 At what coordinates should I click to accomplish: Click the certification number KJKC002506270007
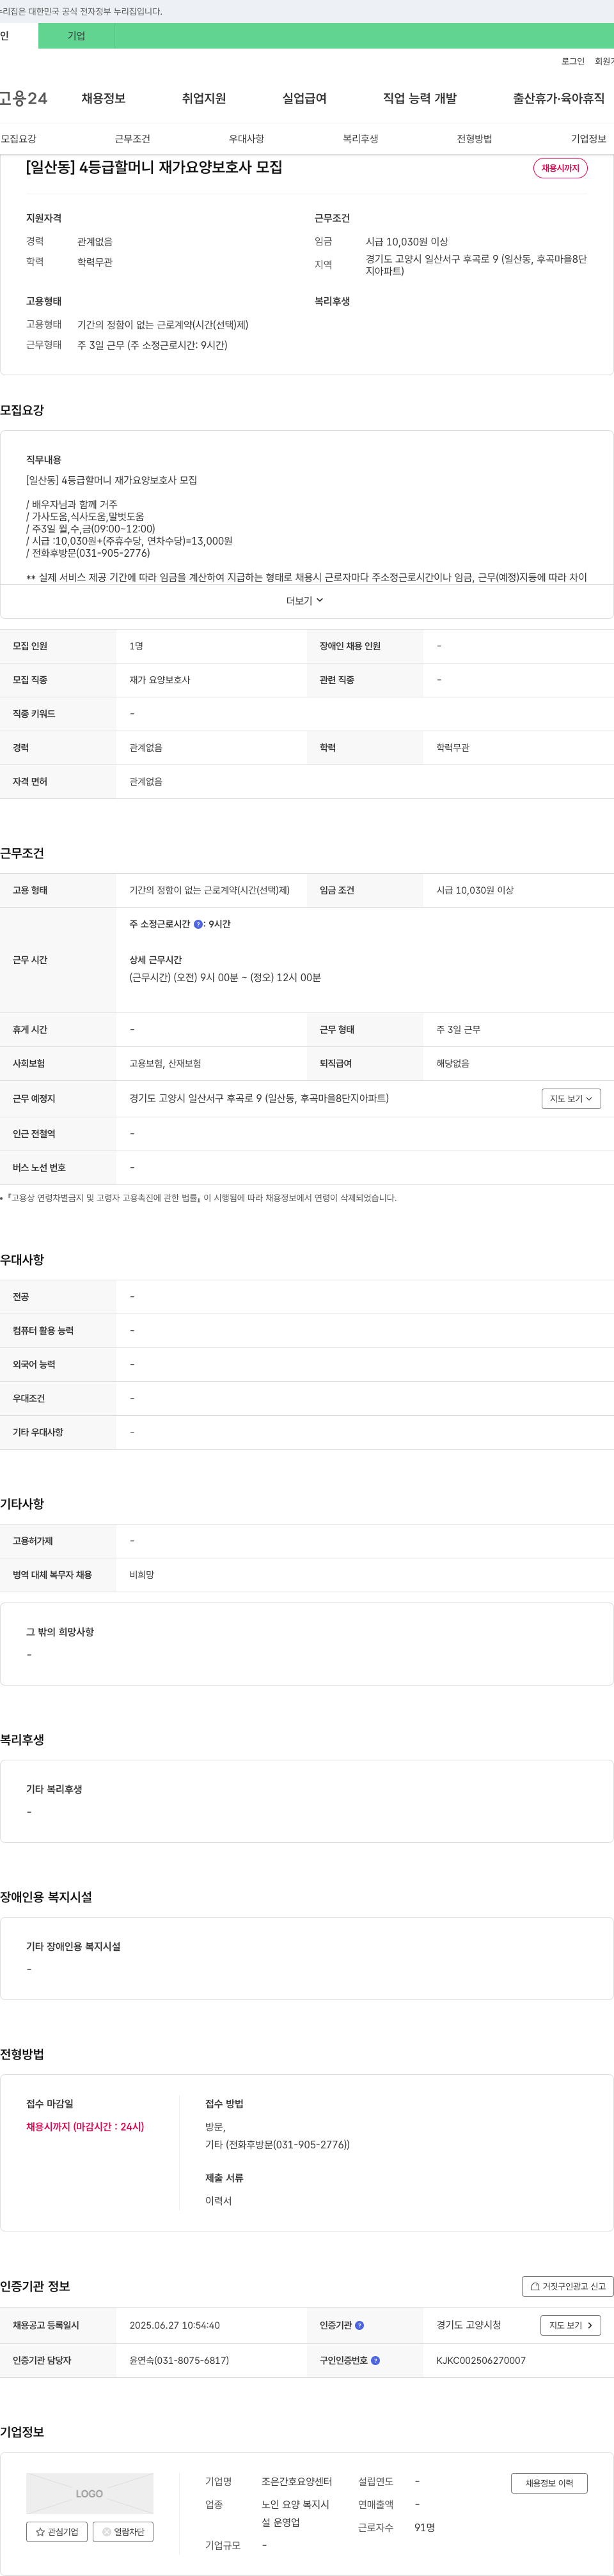tap(481, 2360)
